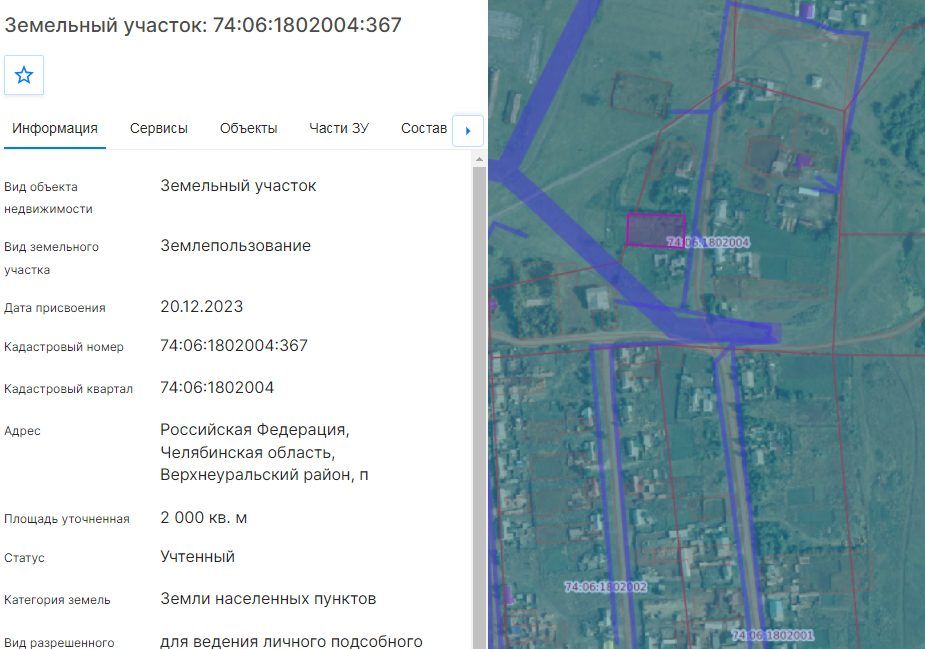Click map label 74:06:1802001
925x649 pixels.
point(773,635)
